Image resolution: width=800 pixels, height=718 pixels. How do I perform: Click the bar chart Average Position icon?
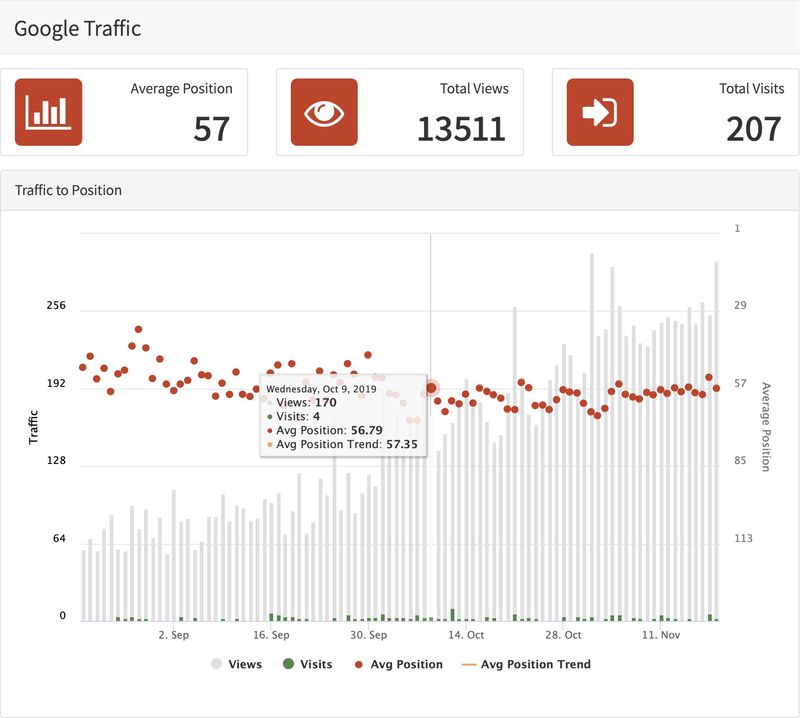48,112
